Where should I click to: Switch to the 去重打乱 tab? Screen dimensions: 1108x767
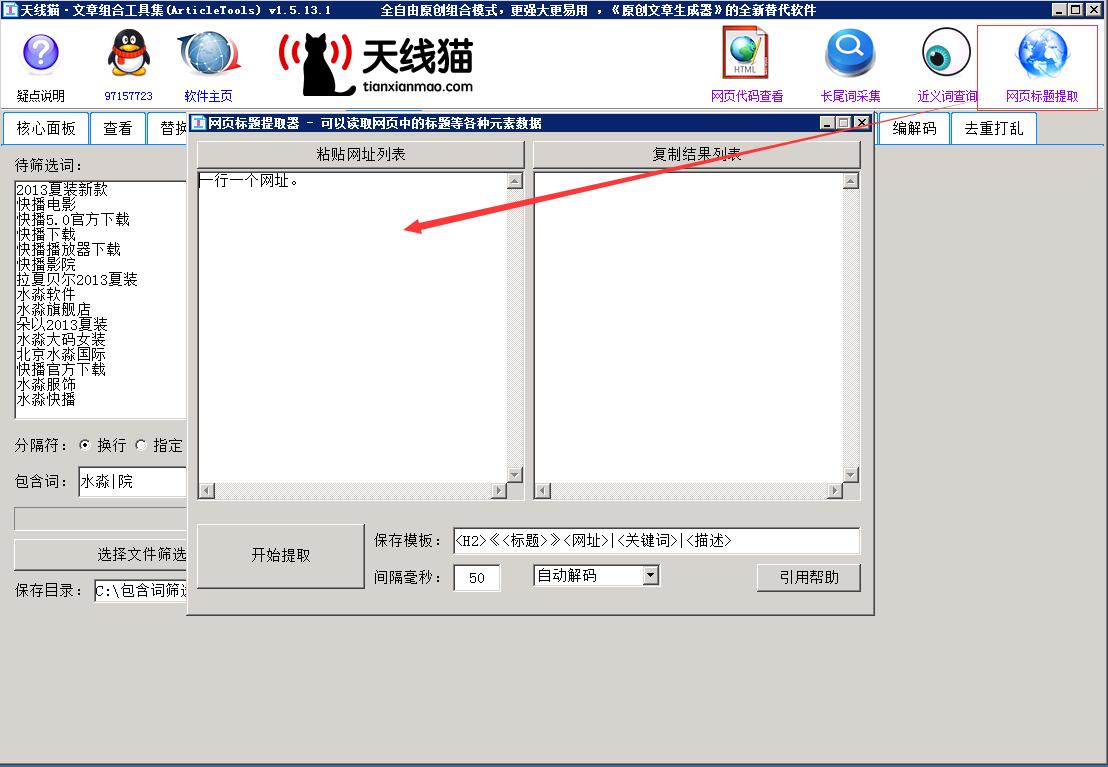pyautogui.click(x=994, y=128)
